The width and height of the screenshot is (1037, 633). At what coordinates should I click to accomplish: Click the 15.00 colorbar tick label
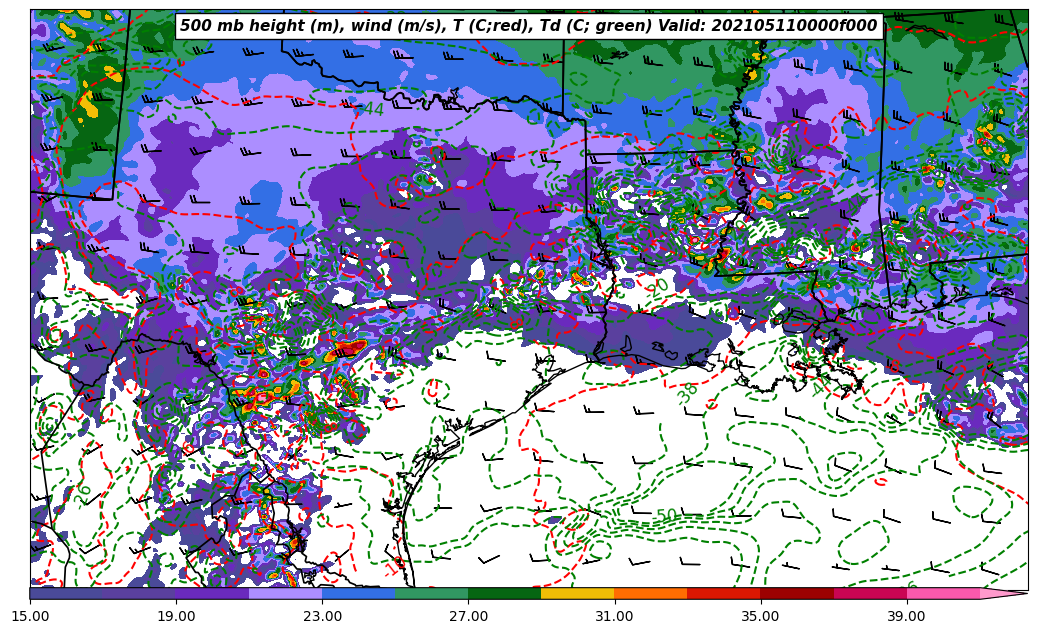click(30, 616)
